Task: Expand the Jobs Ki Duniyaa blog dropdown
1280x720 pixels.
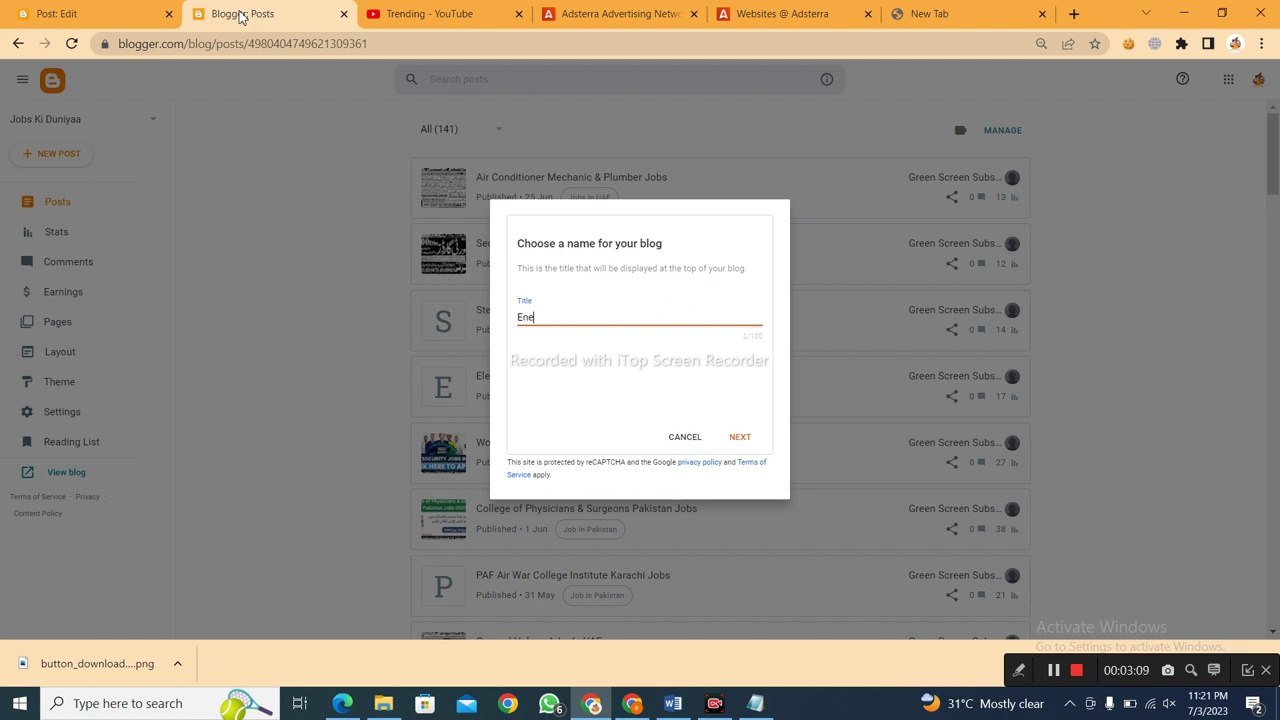Action: coord(153,119)
